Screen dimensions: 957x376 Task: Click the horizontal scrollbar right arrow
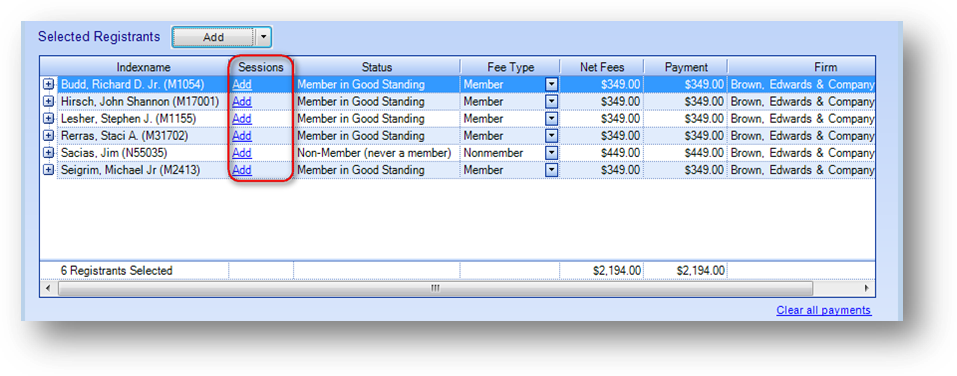[x=866, y=288]
